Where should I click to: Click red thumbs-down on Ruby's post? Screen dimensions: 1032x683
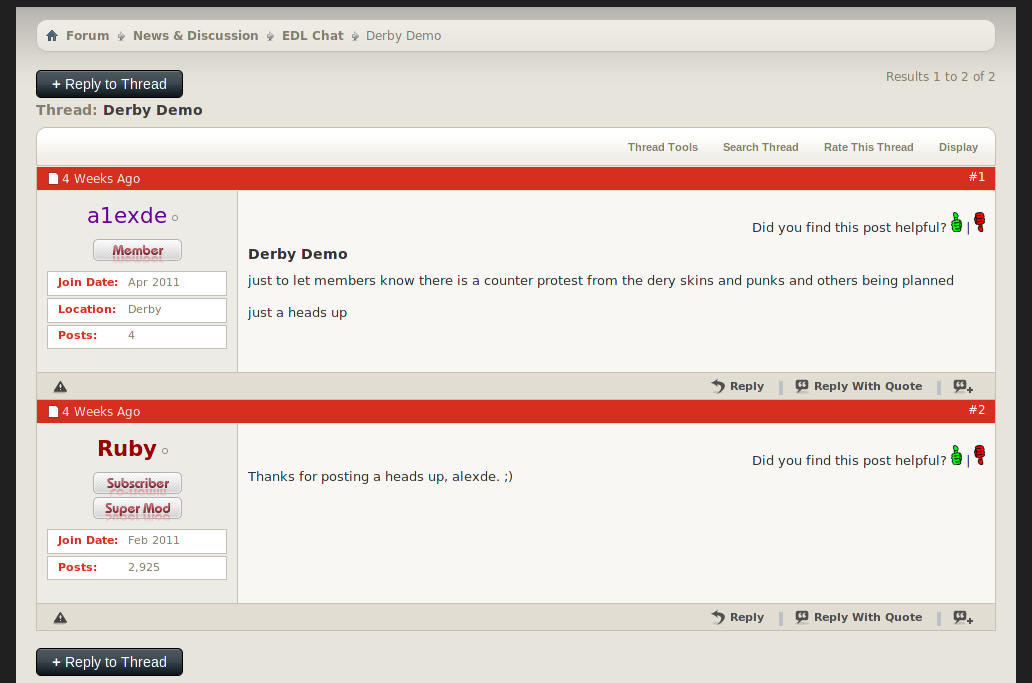point(979,455)
